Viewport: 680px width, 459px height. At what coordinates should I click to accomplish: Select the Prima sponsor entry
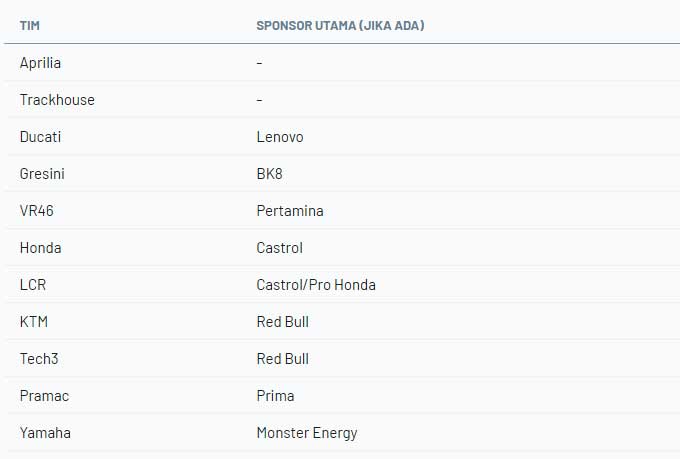coord(275,396)
